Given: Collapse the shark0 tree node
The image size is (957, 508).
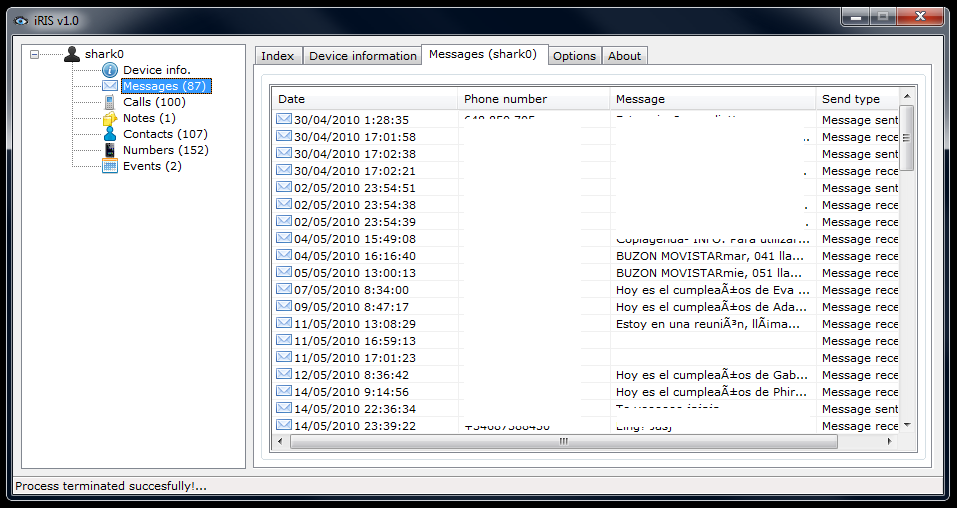Looking at the screenshot, I should pyautogui.click(x=35, y=54).
